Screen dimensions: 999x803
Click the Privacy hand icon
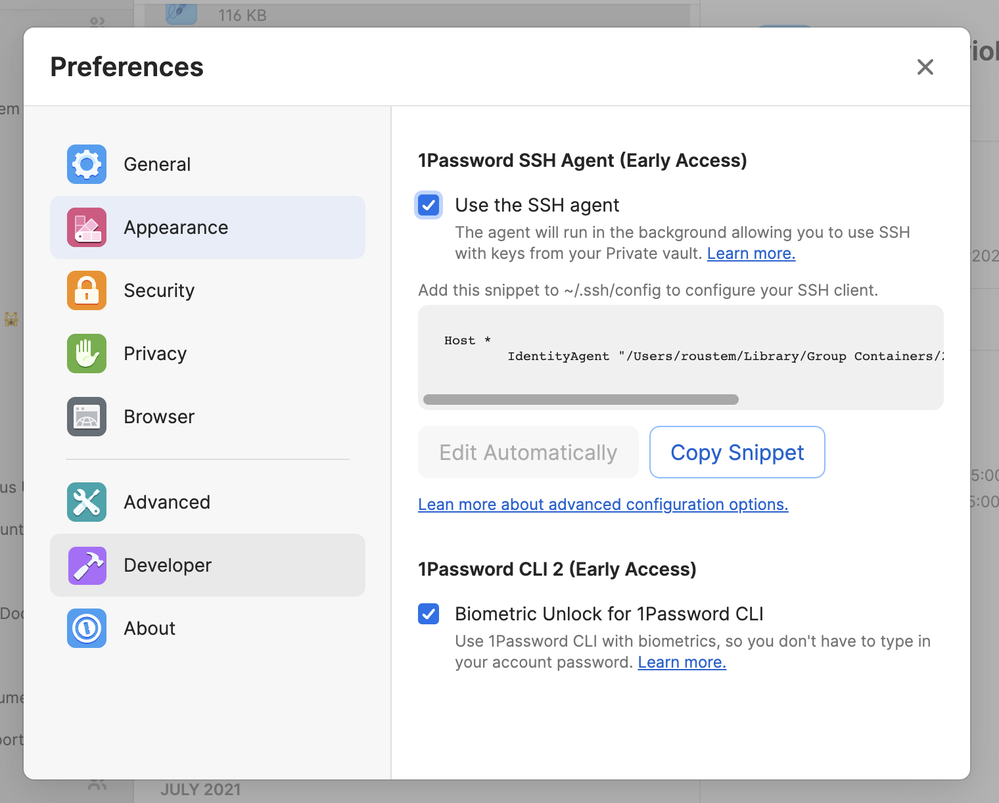(86, 354)
